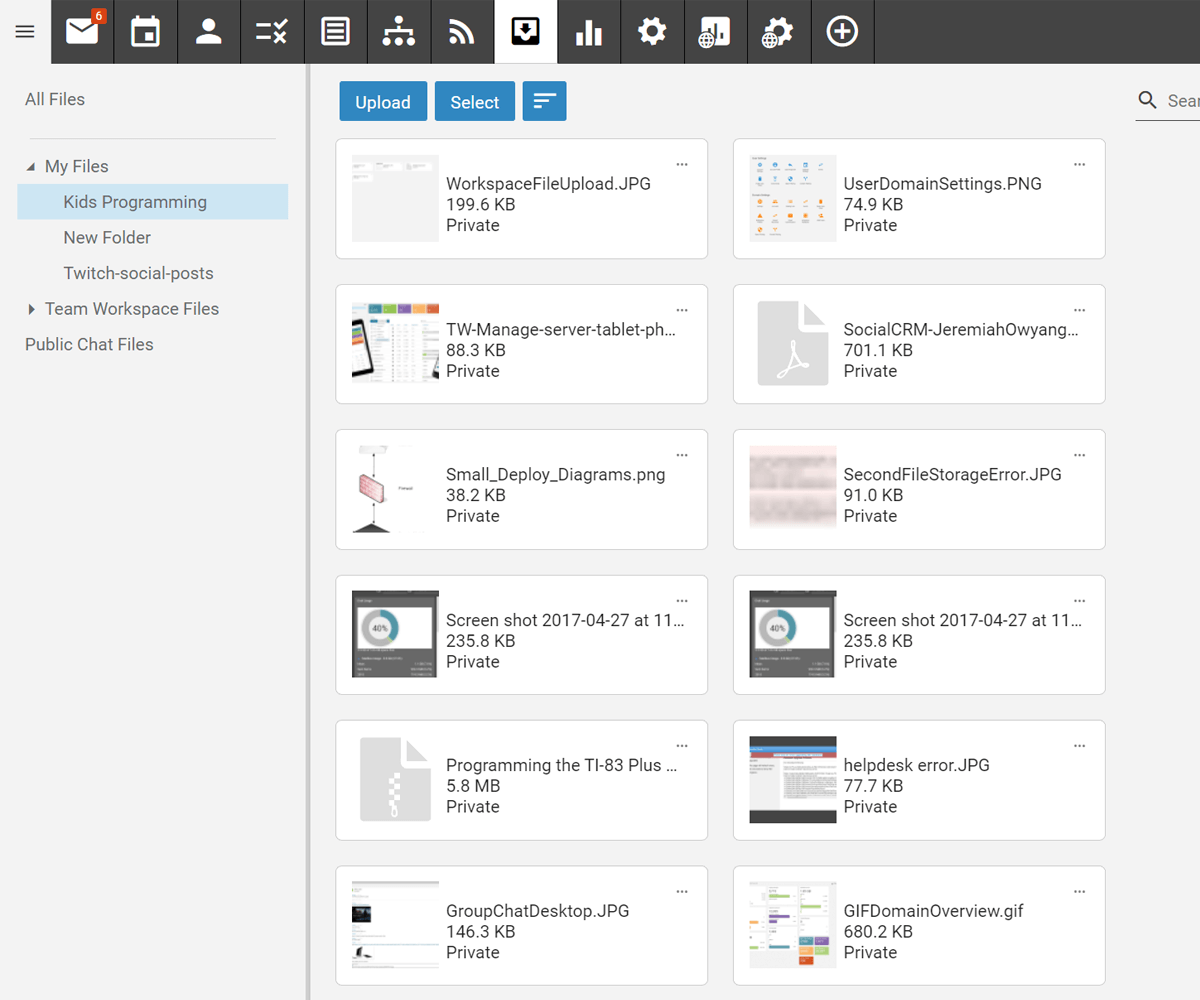
Task: Click the Small_Deploy_Diagrams.png thumbnail
Action: (395, 489)
